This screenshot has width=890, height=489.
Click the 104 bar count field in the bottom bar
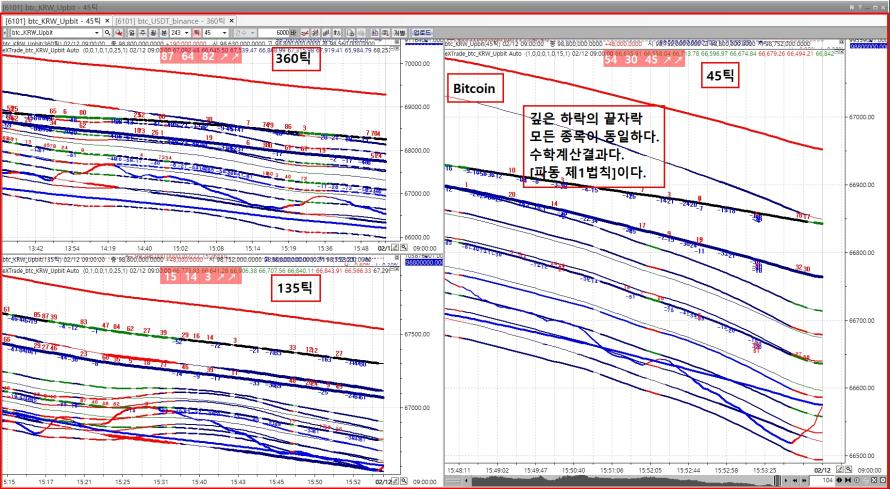tap(822, 480)
